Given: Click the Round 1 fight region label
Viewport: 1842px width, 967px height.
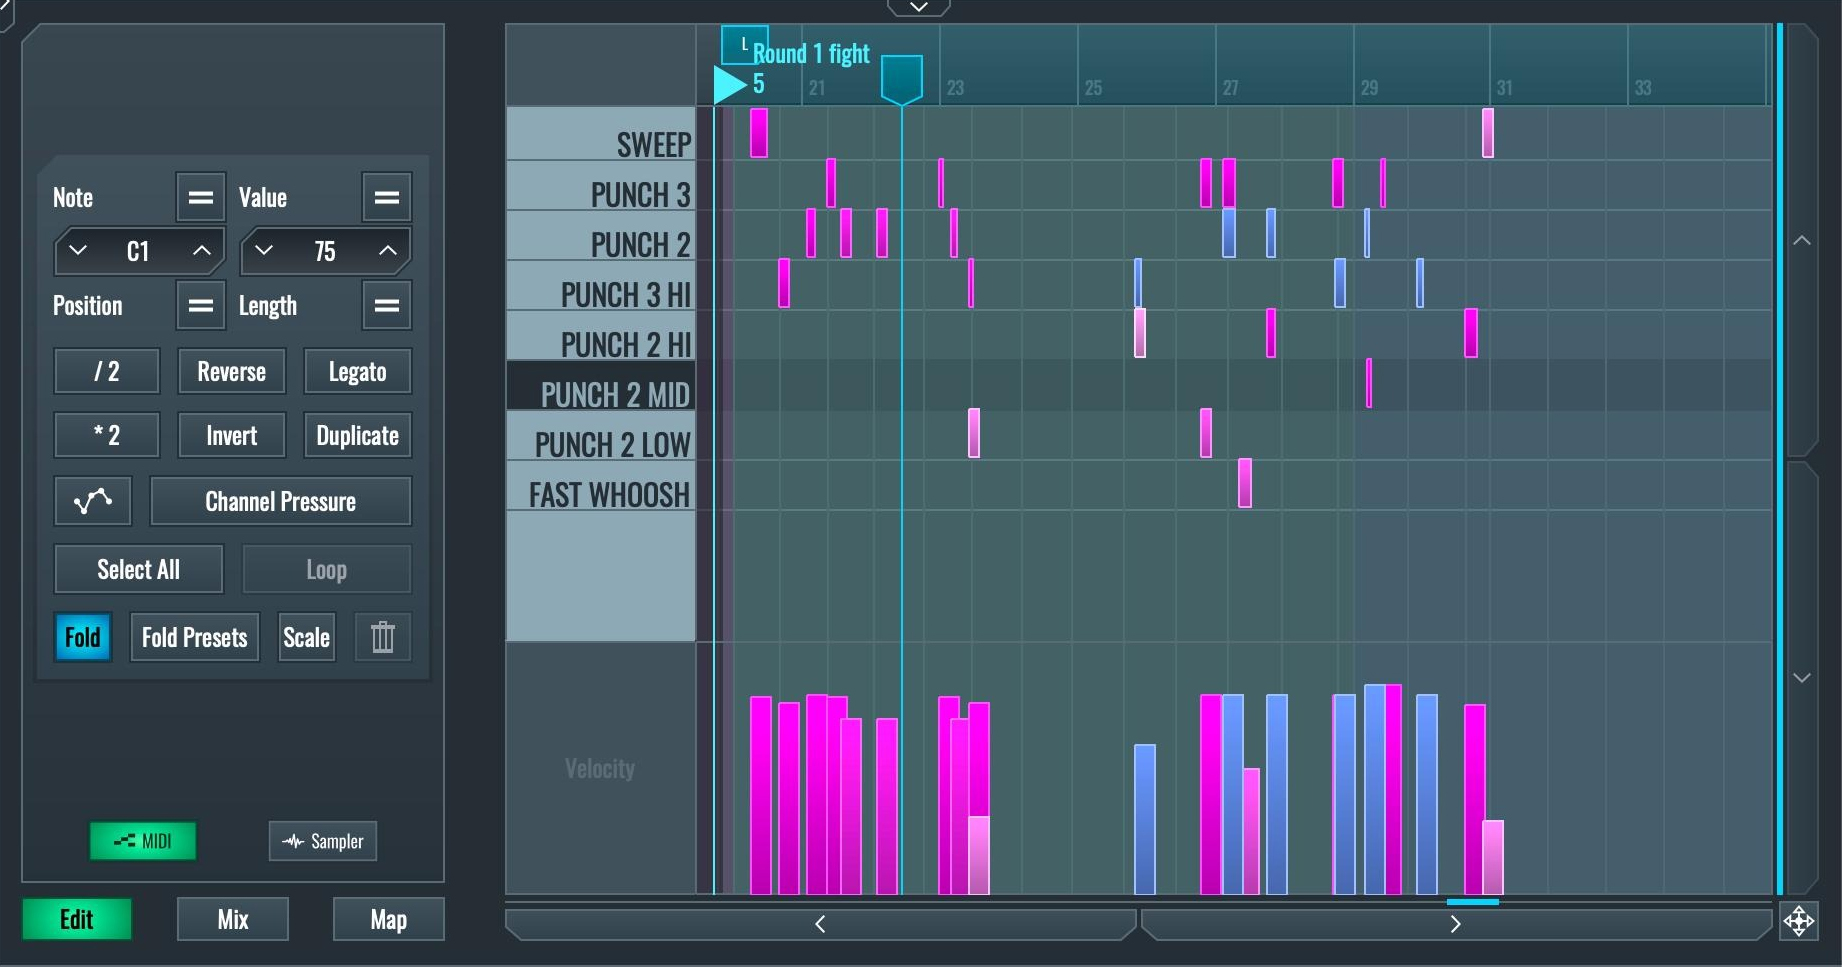Looking at the screenshot, I should (811, 53).
